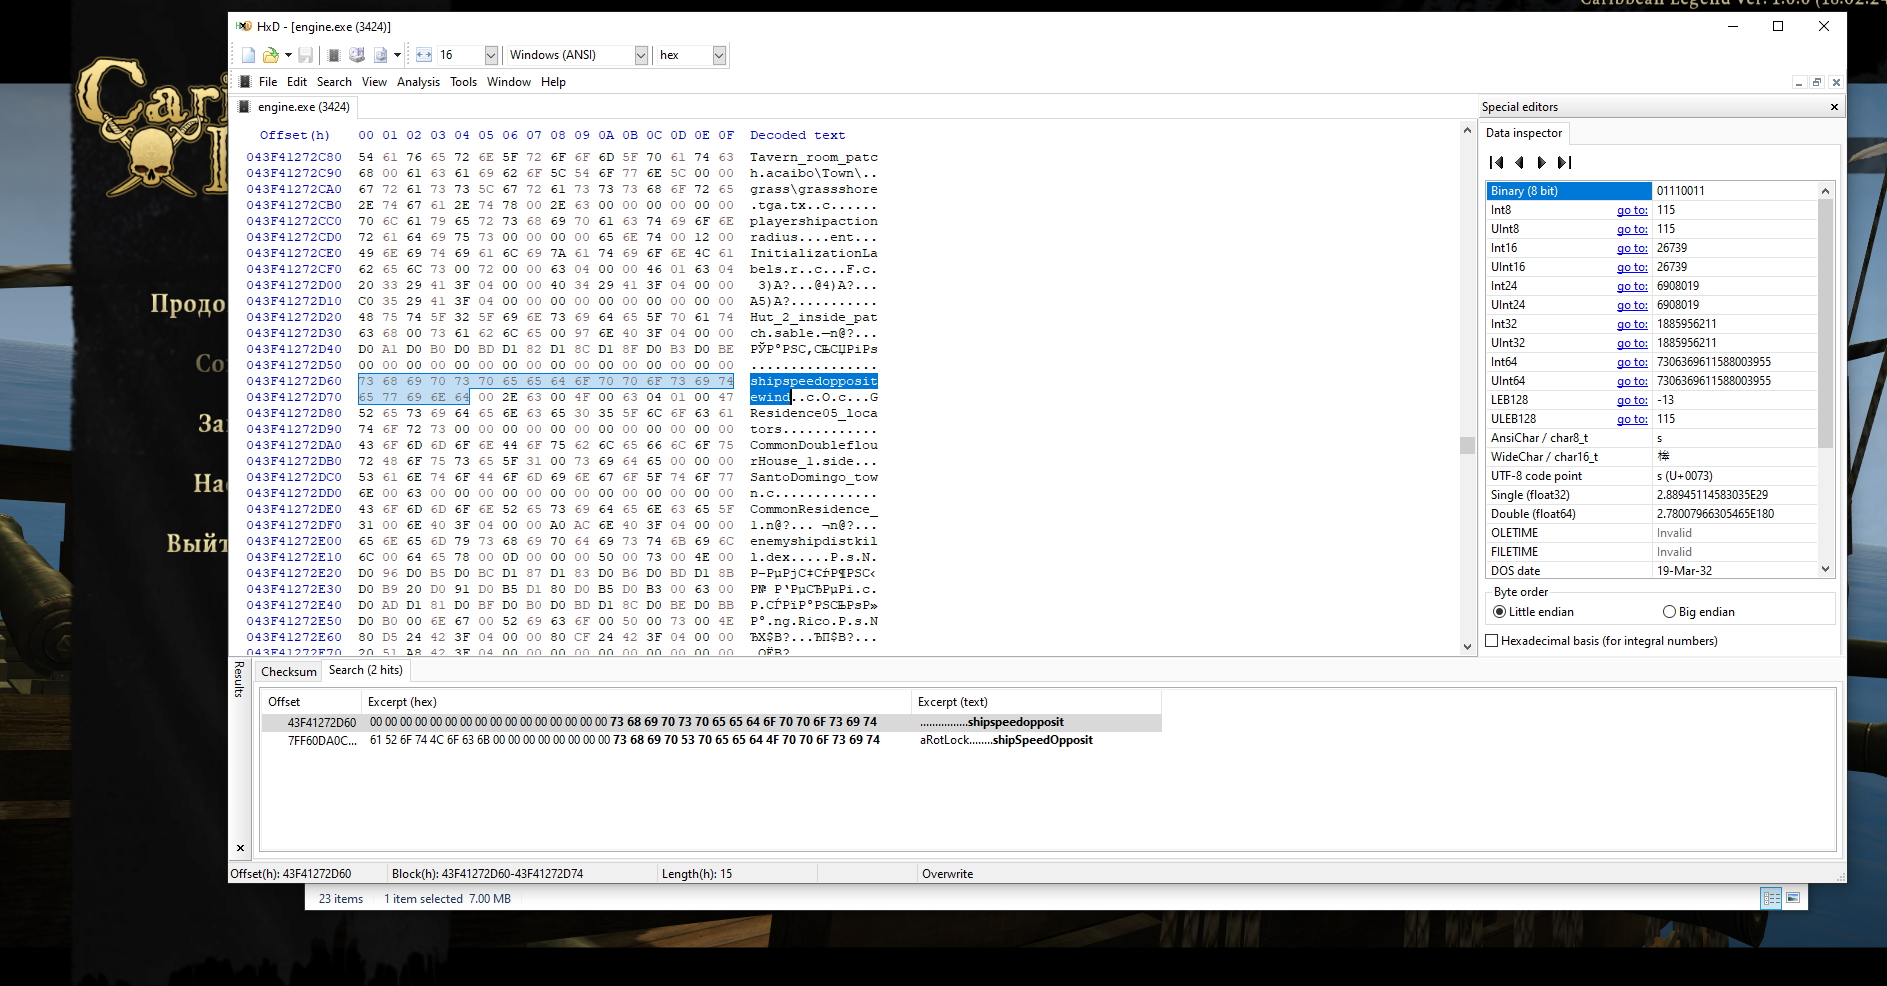Click the previous byte arrow in Data inspector
Screen dimensions: 1887x986
click(x=1519, y=162)
